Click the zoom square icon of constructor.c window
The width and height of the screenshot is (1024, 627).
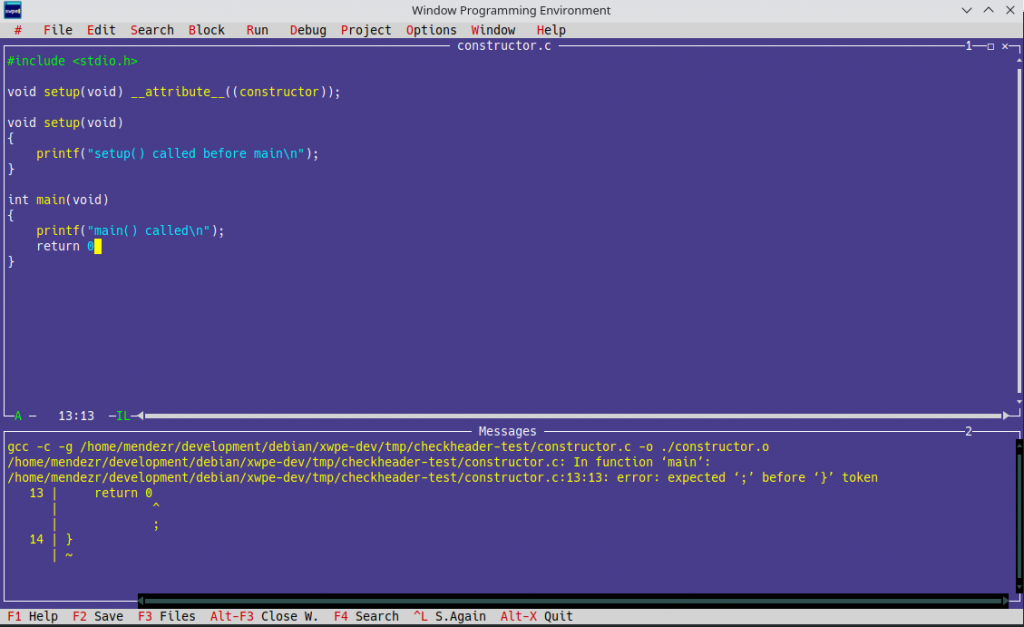(x=991, y=46)
